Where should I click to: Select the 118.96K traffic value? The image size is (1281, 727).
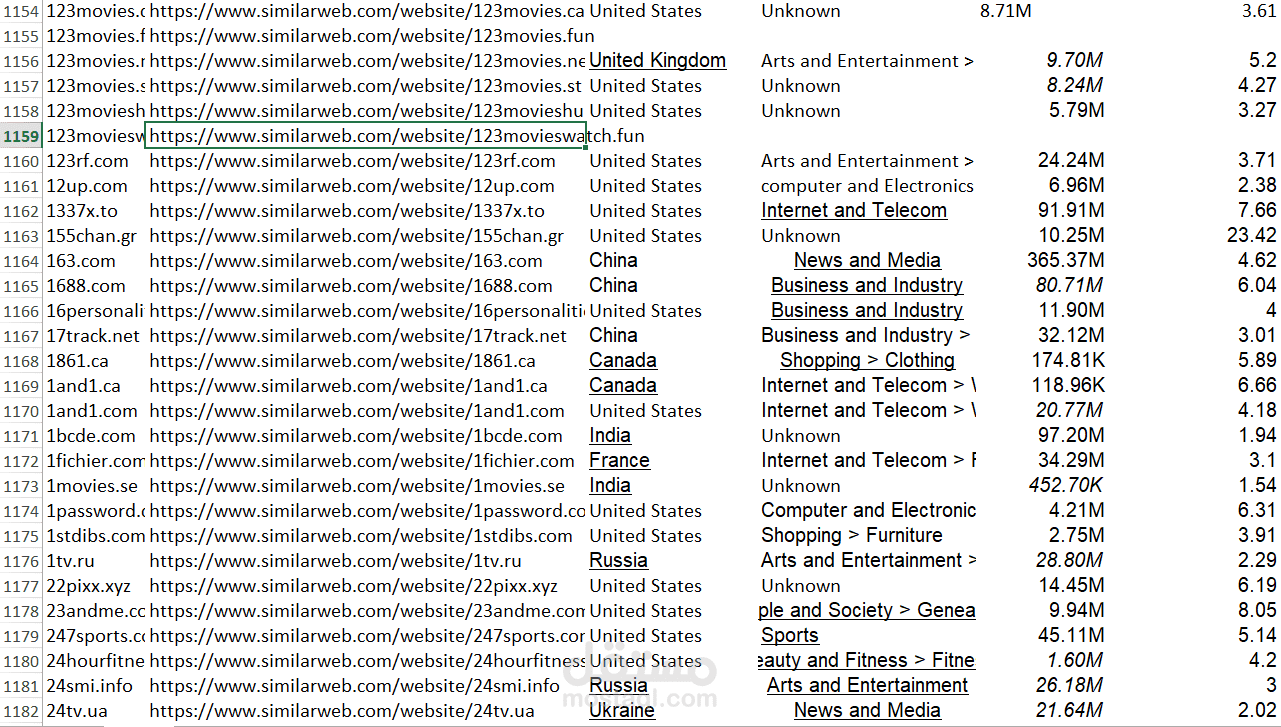coord(1068,386)
